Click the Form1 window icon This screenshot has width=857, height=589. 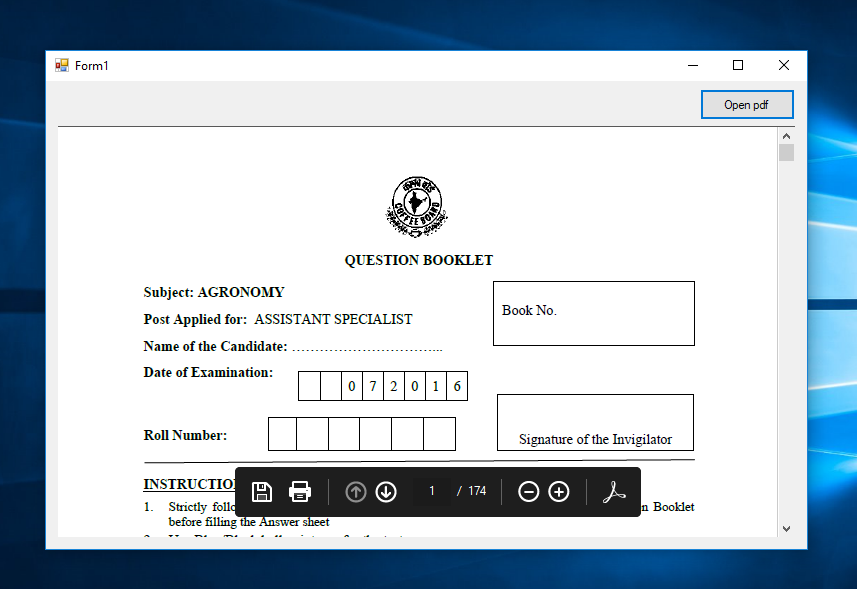pos(62,66)
